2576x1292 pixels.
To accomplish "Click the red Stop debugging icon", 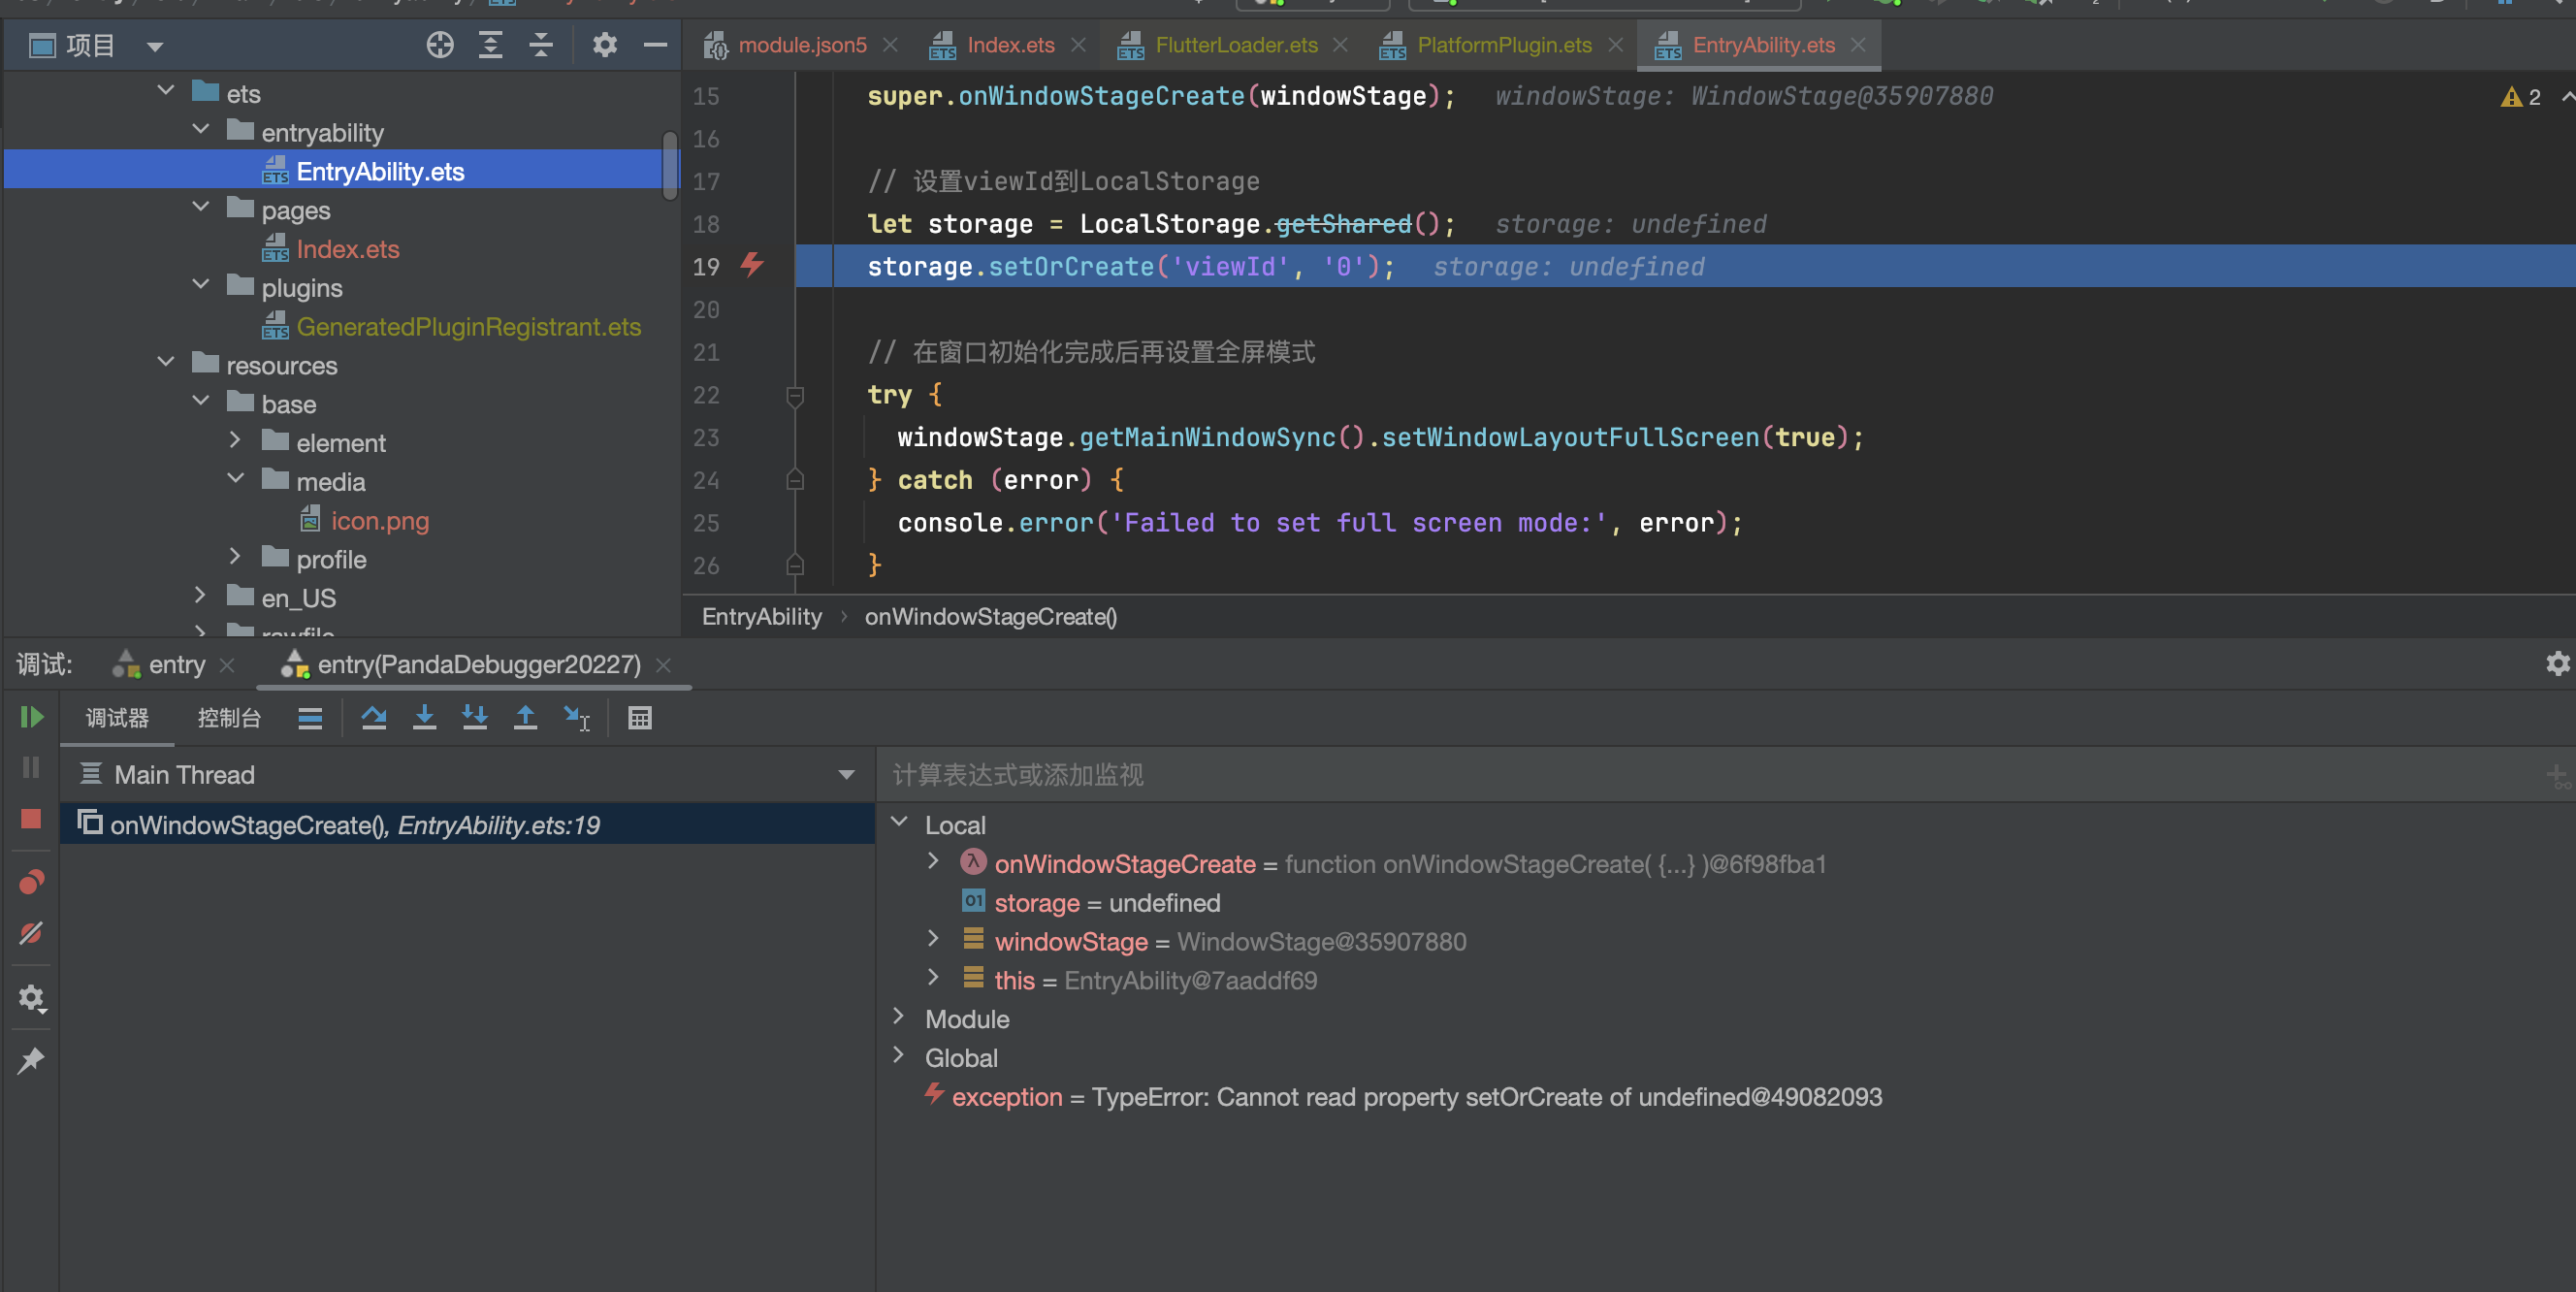I will pos(31,819).
